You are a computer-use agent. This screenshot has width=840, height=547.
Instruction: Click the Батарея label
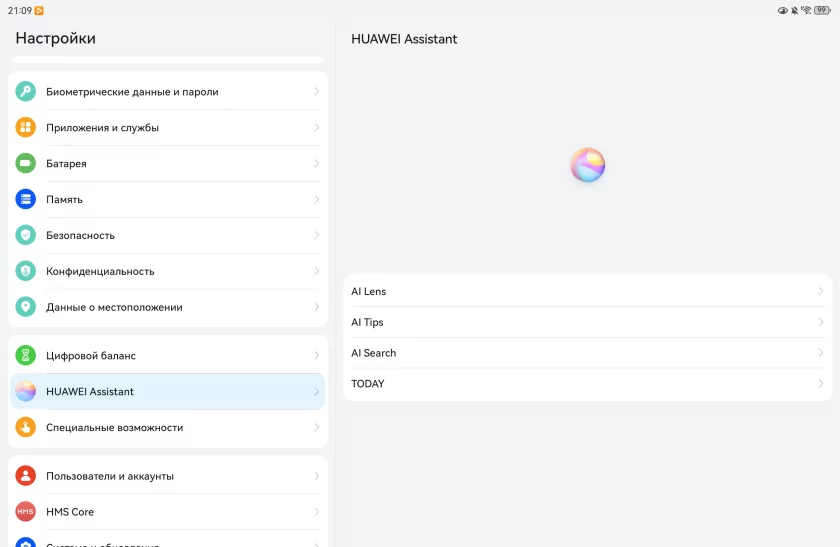coord(66,163)
